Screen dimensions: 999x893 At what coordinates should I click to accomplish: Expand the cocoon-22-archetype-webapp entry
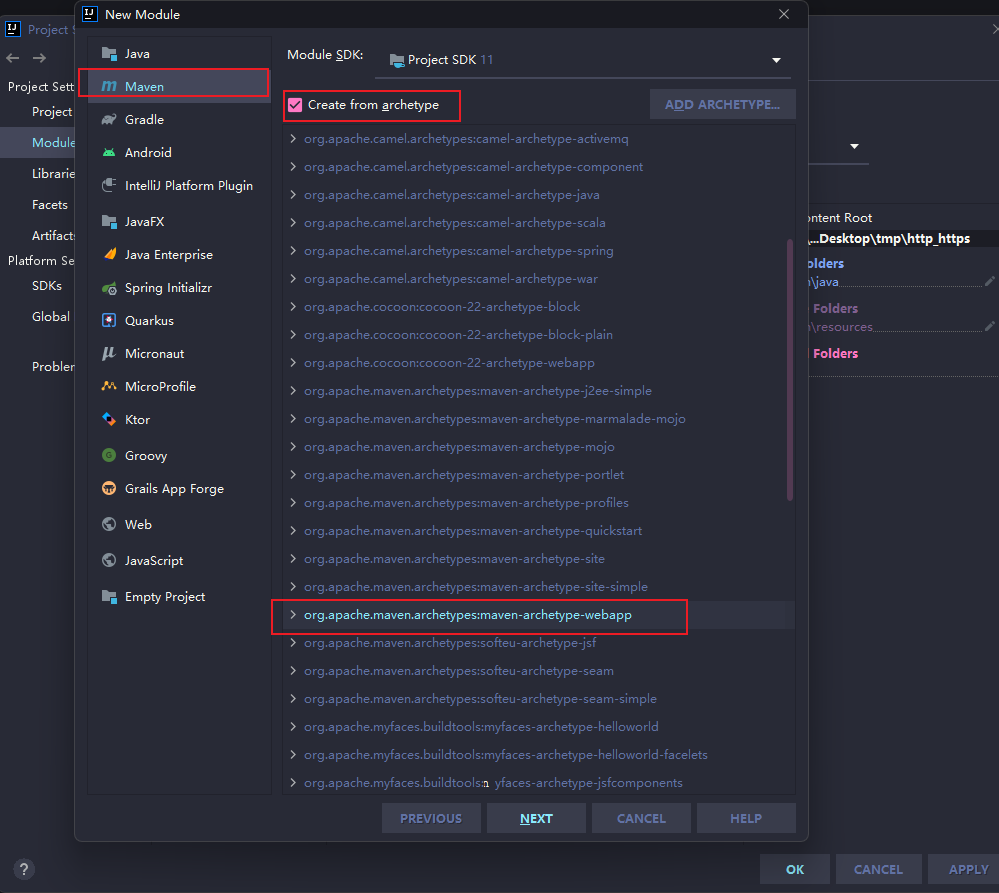tap(293, 362)
